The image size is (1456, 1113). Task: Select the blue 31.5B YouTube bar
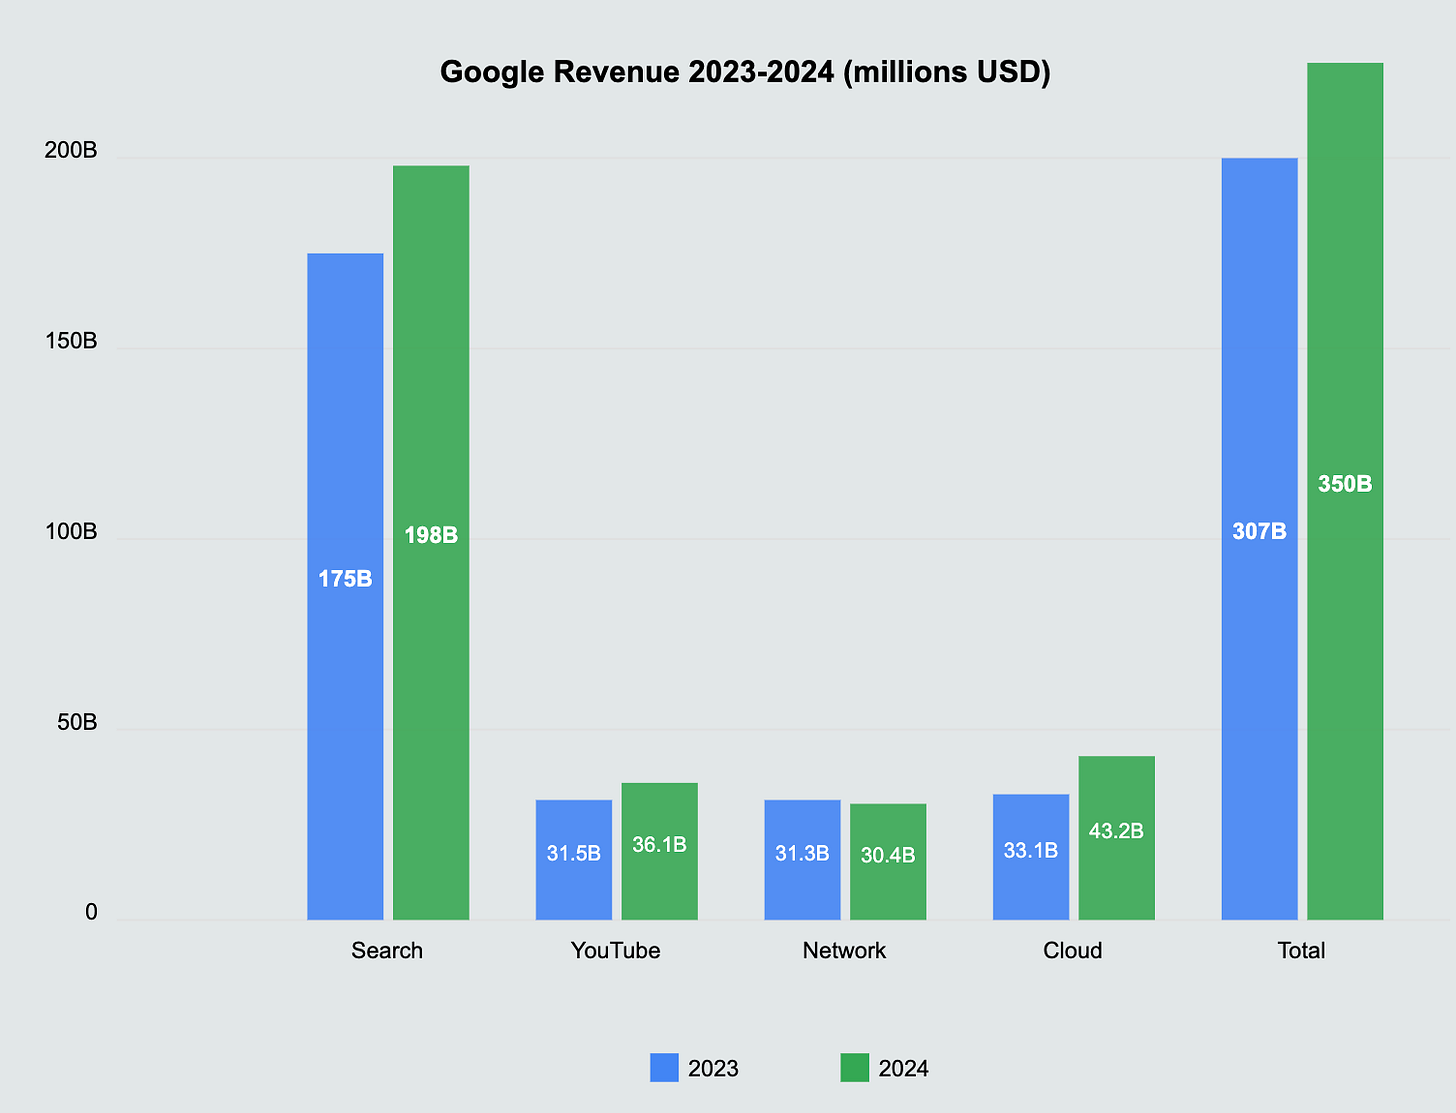click(574, 855)
